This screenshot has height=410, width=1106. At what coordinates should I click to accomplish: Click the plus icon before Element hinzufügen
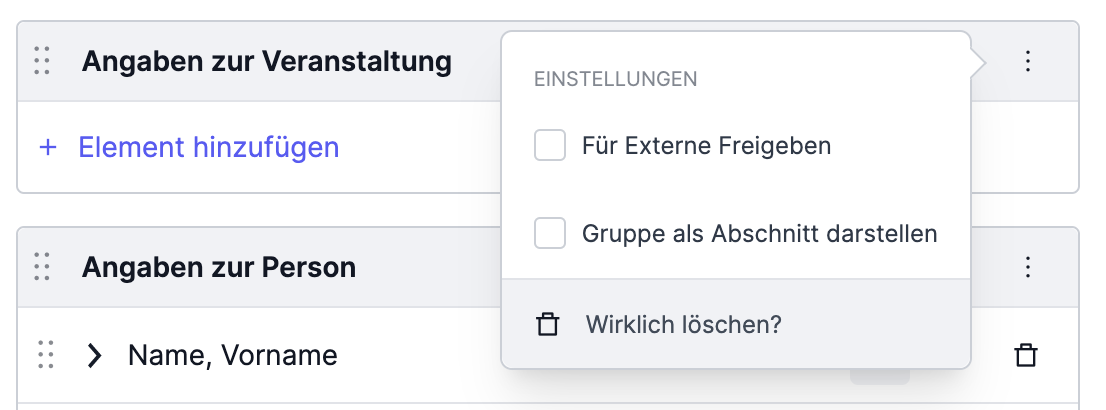(47, 147)
